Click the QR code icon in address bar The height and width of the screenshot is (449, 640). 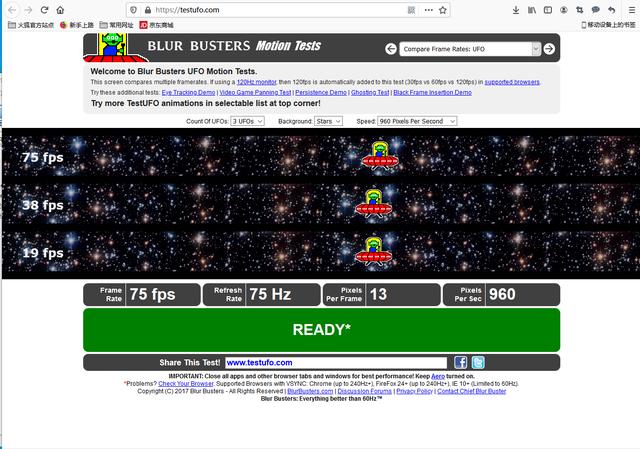click(411, 10)
